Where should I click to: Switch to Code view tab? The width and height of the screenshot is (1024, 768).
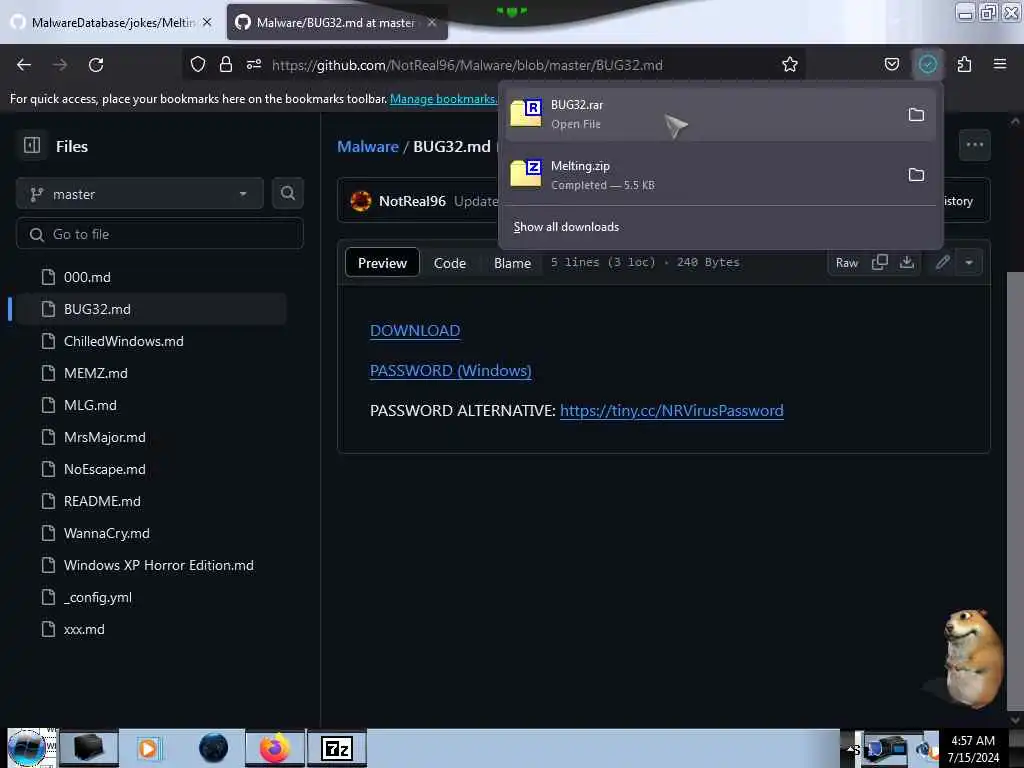coord(450,263)
